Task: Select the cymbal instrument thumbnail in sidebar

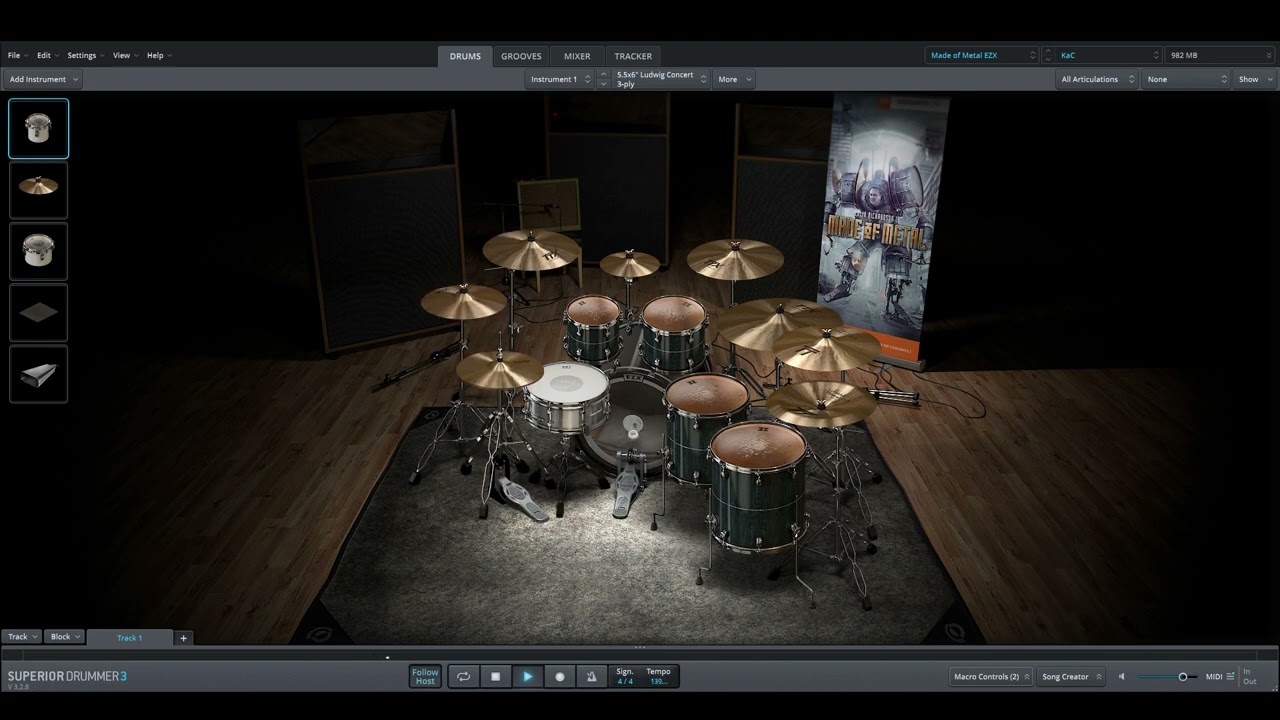Action: coord(39,190)
